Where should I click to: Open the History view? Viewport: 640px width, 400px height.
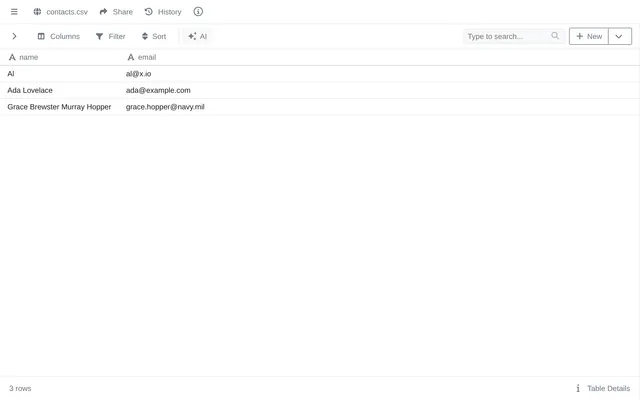[163, 12]
